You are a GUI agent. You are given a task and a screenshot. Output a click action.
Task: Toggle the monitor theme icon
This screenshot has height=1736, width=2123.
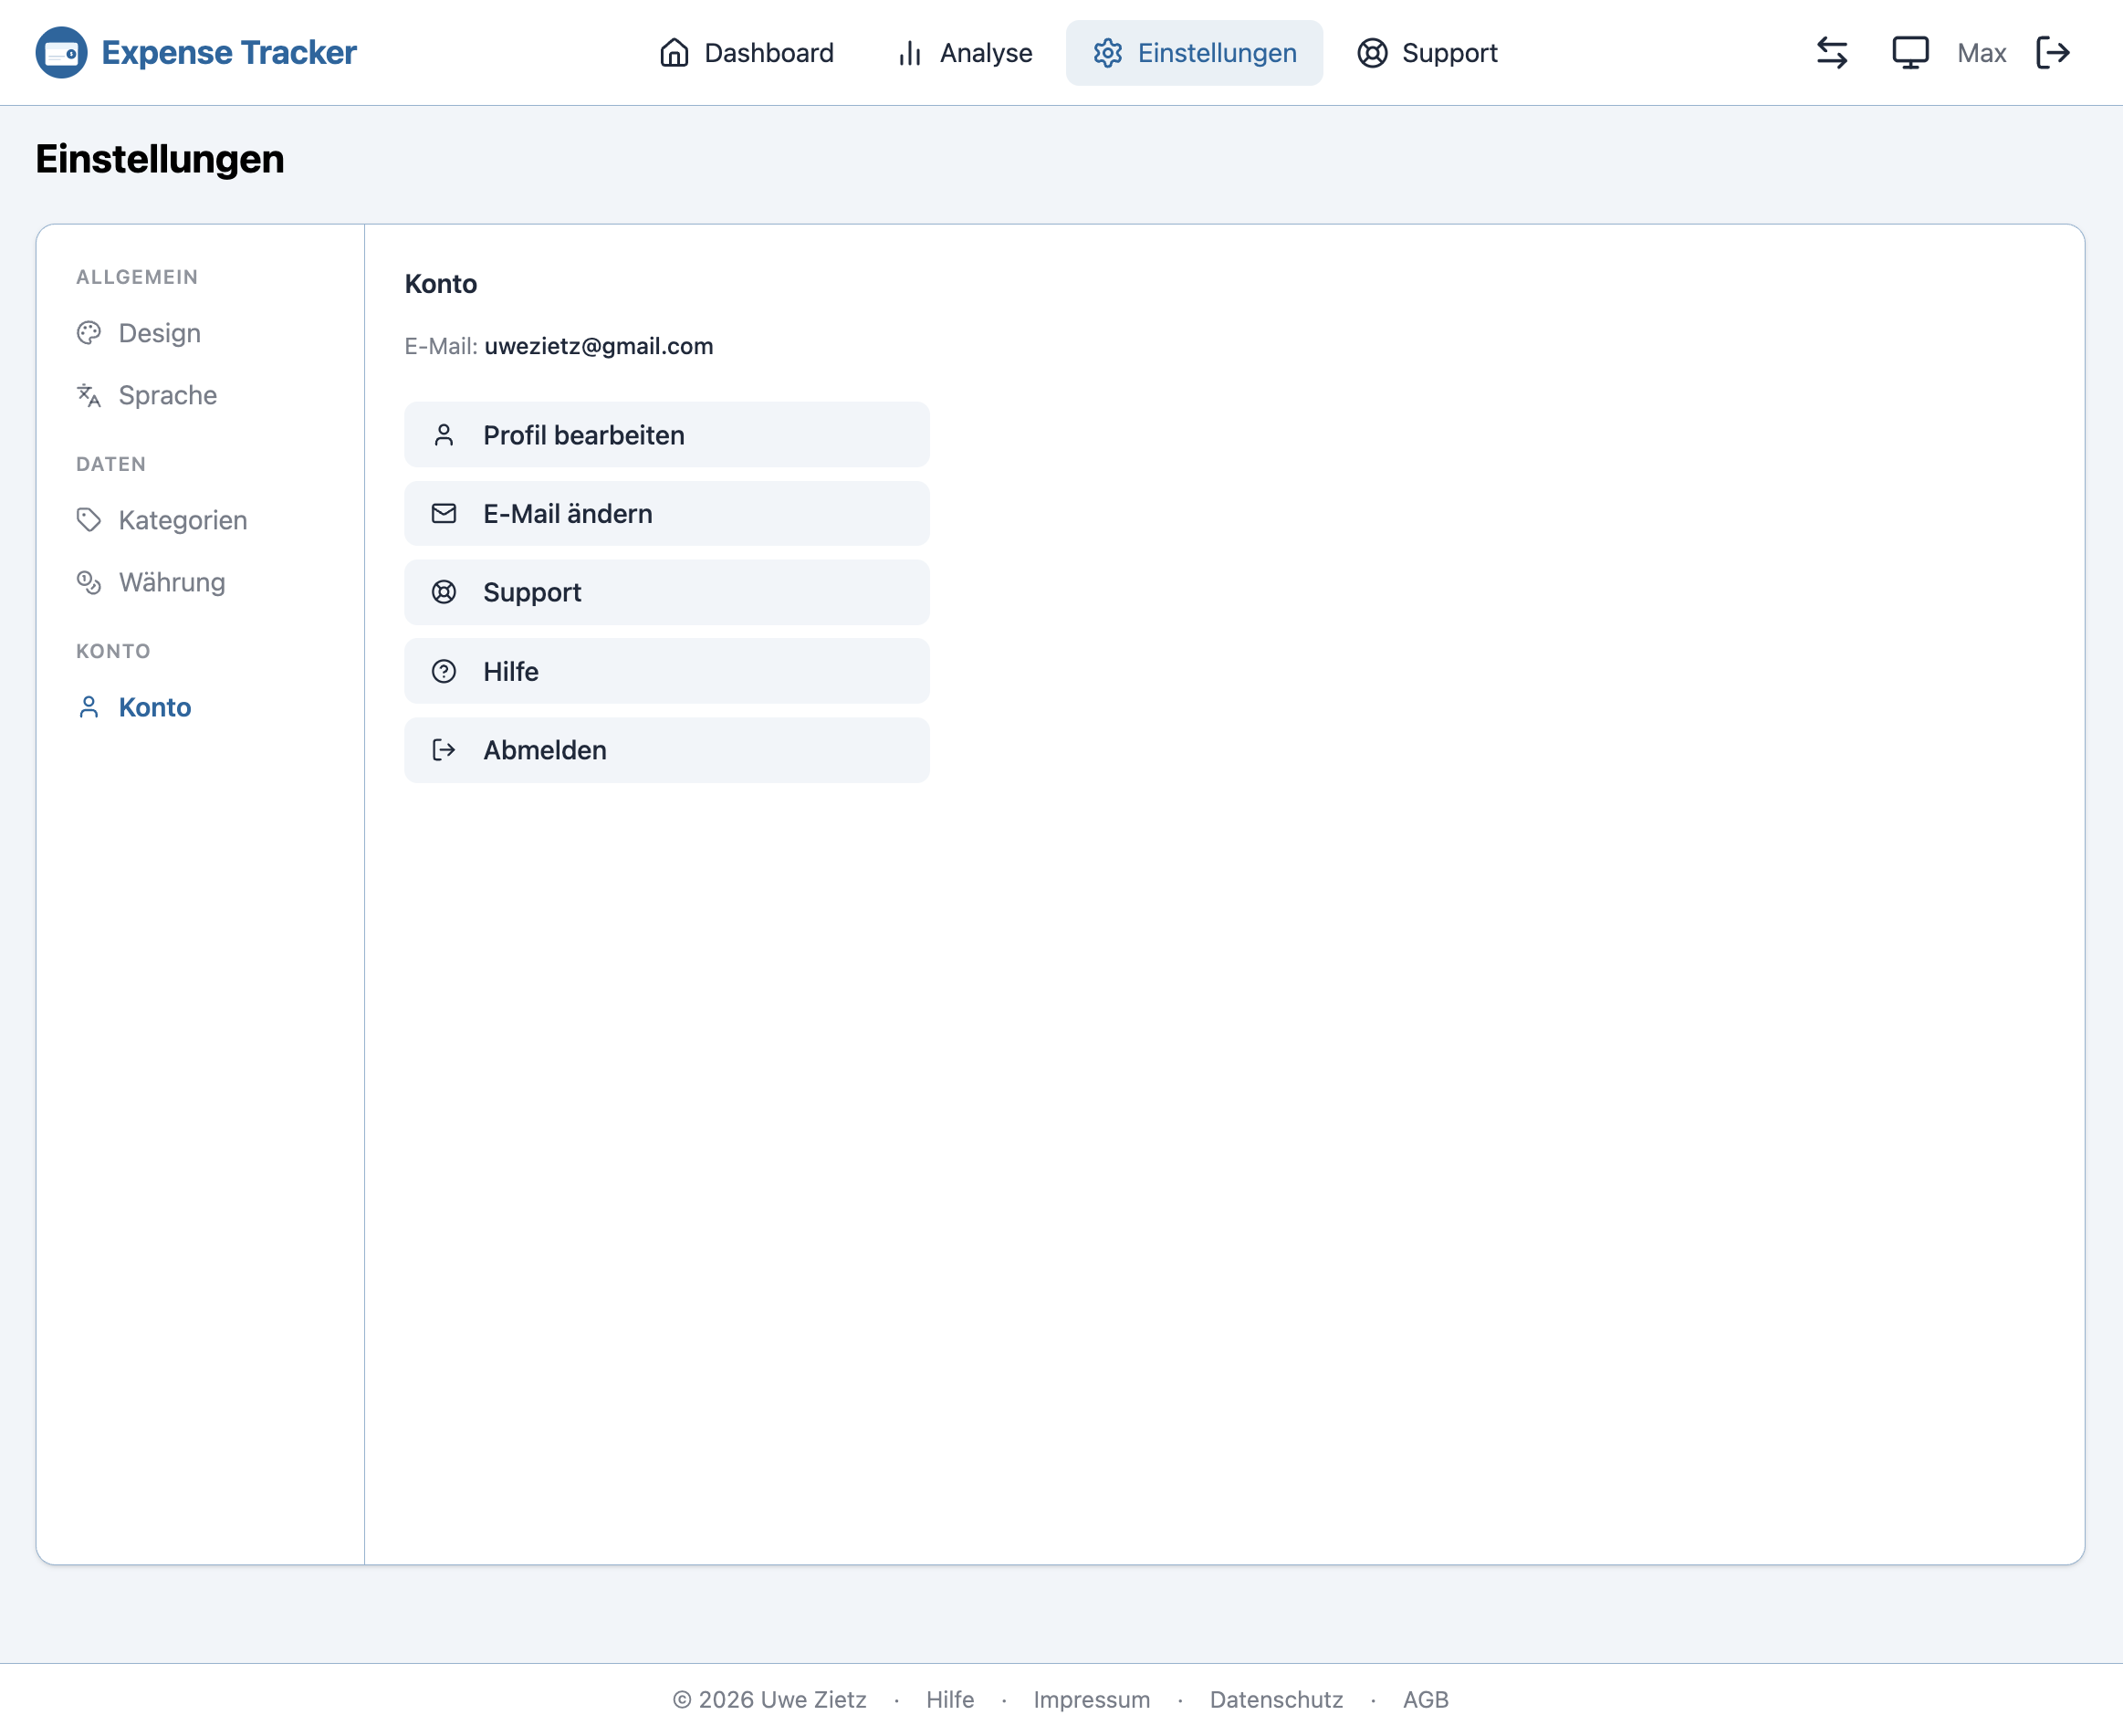1909,53
